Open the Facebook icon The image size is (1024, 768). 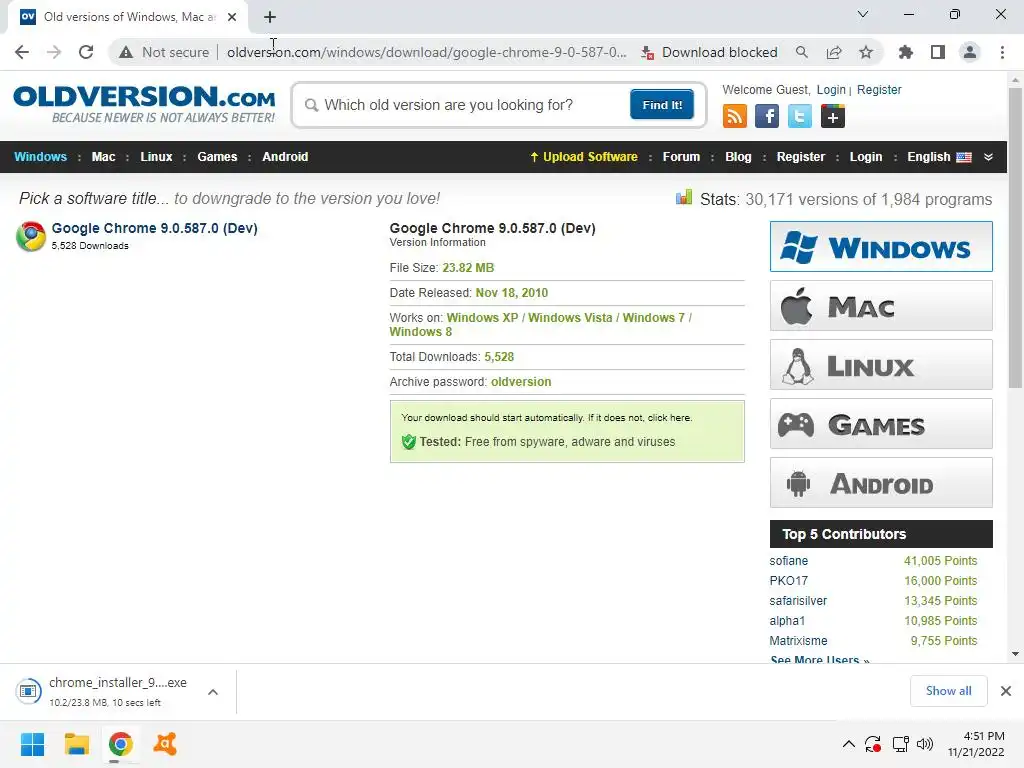(x=767, y=116)
